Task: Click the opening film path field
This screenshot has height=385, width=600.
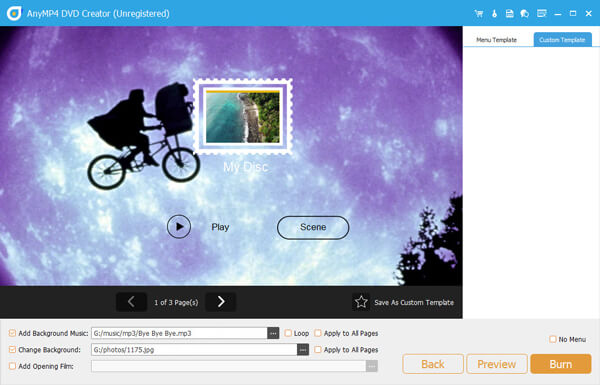Action: point(228,366)
